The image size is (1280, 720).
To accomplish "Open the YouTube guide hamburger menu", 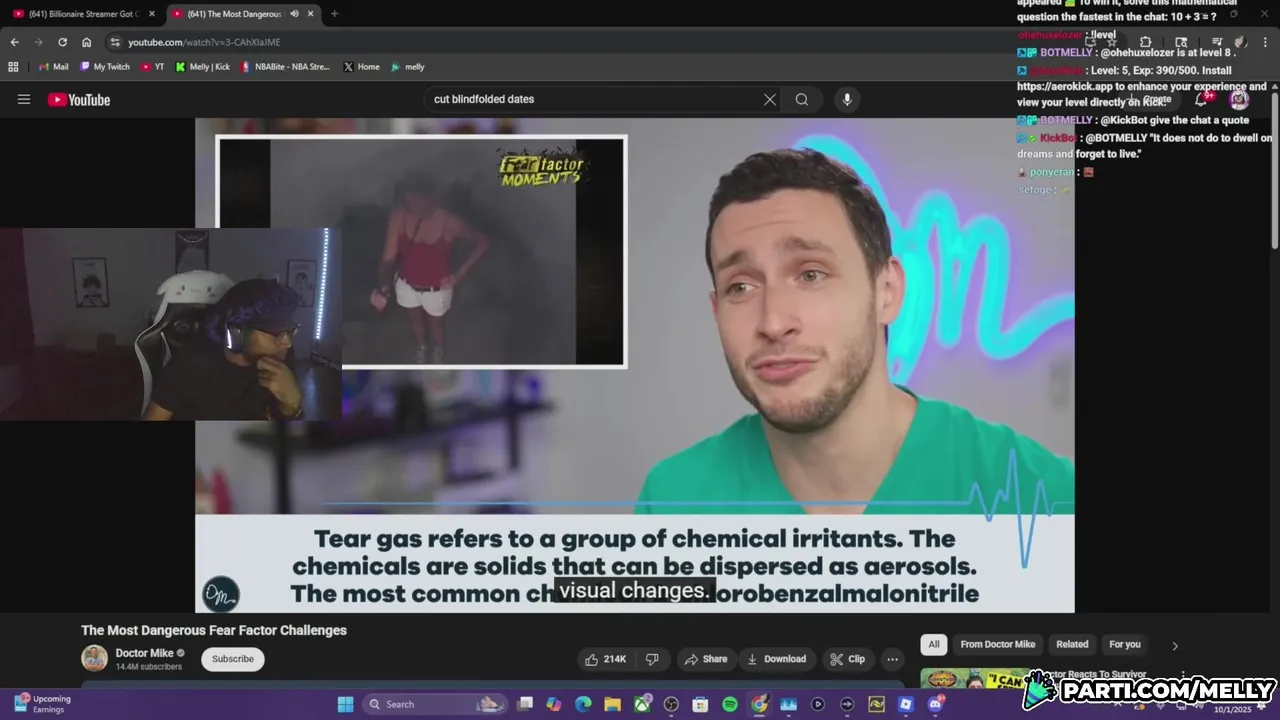I will tap(24, 99).
